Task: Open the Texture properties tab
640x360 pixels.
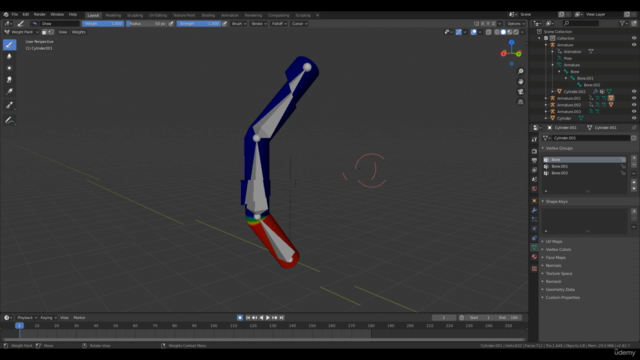Action: click(x=534, y=269)
